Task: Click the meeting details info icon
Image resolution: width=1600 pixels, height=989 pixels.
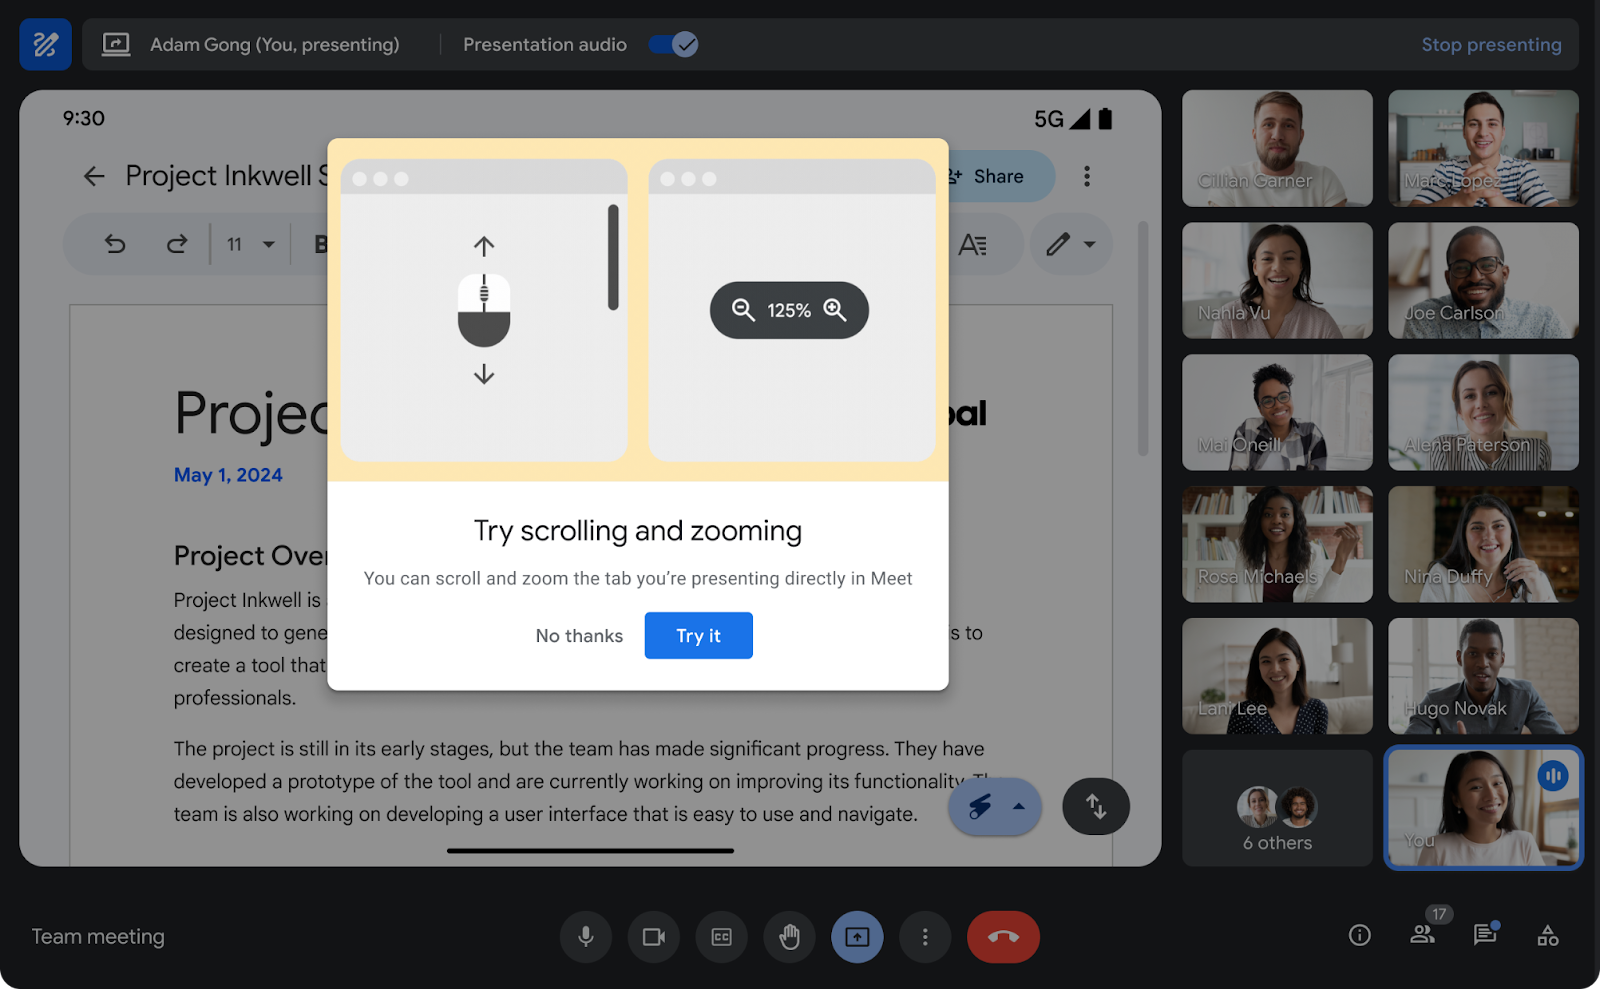Action: pos(1359,936)
